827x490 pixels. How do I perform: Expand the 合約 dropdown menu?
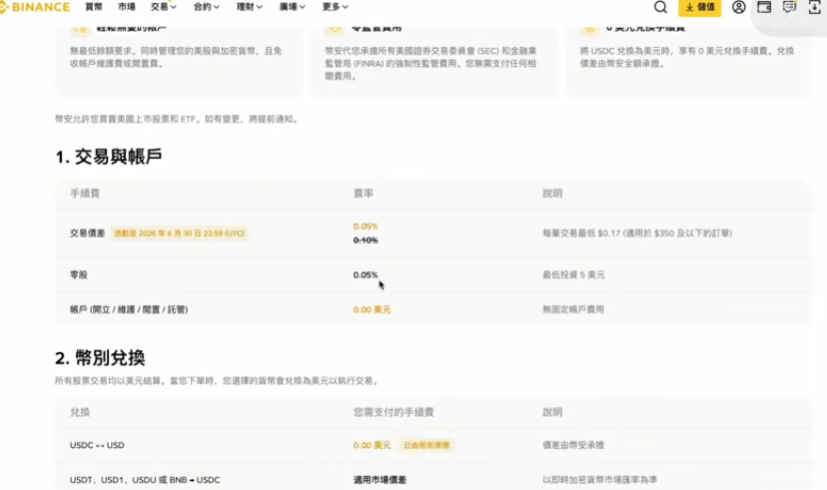coord(206,7)
